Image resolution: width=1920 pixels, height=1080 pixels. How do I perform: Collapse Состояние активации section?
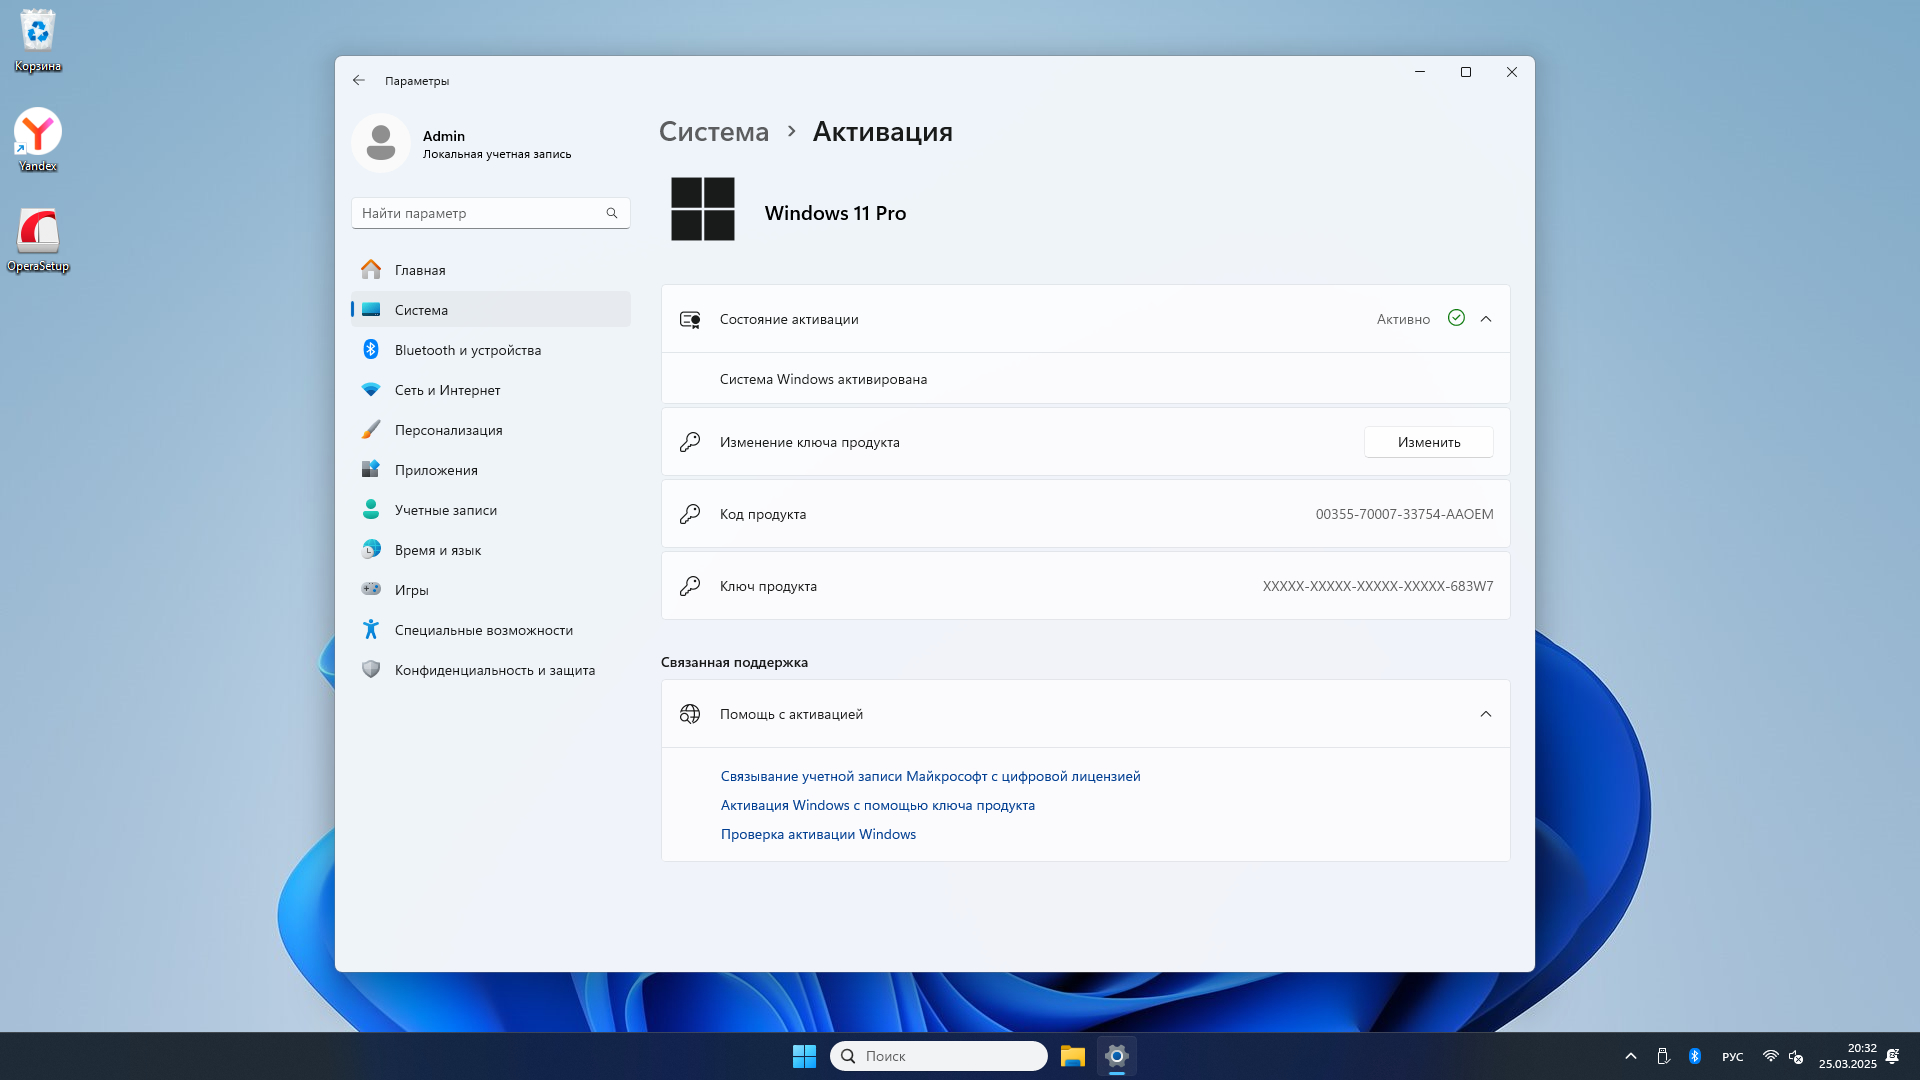[x=1486, y=319]
